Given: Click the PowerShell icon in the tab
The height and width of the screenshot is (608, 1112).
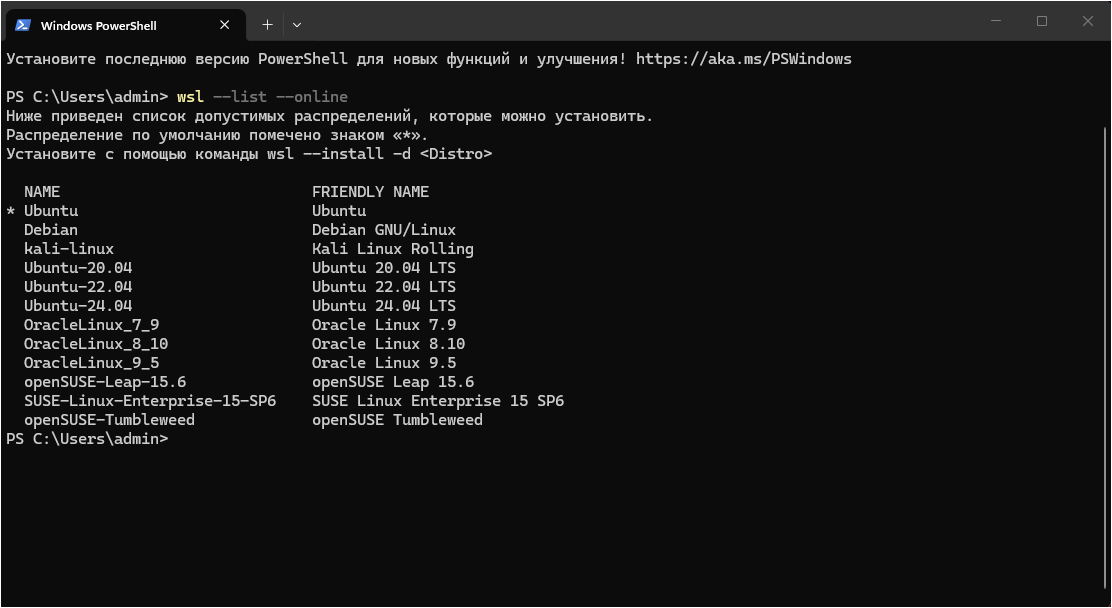Looking at the screenshot, I should [x=23, y=25].
